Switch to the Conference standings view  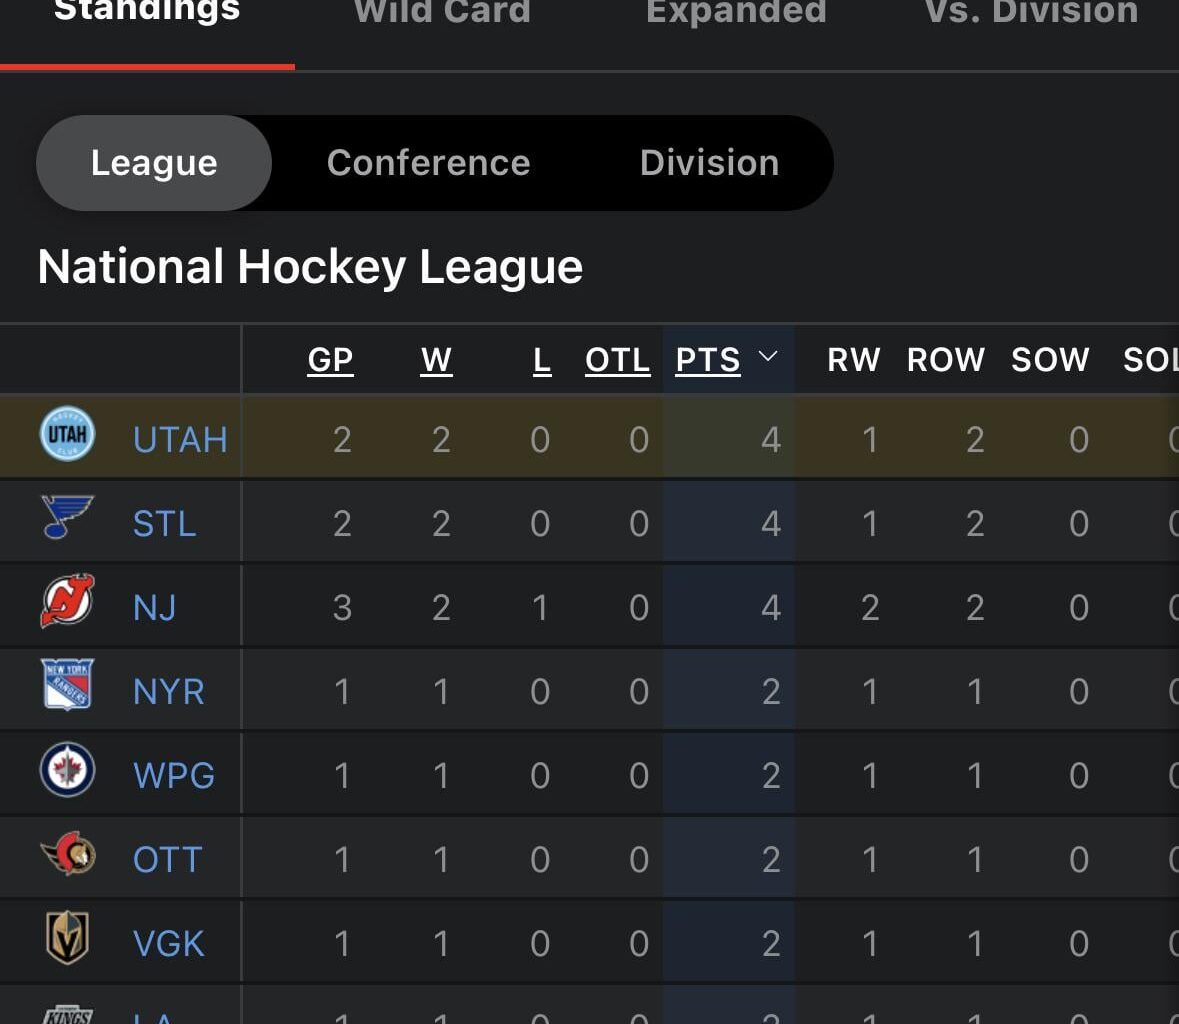click(428, 162)
